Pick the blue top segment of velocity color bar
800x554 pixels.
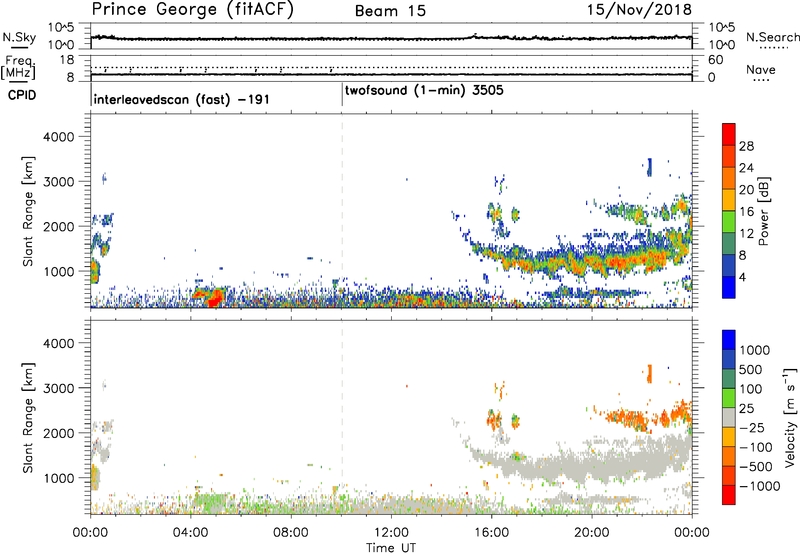[x=729, y=340]
